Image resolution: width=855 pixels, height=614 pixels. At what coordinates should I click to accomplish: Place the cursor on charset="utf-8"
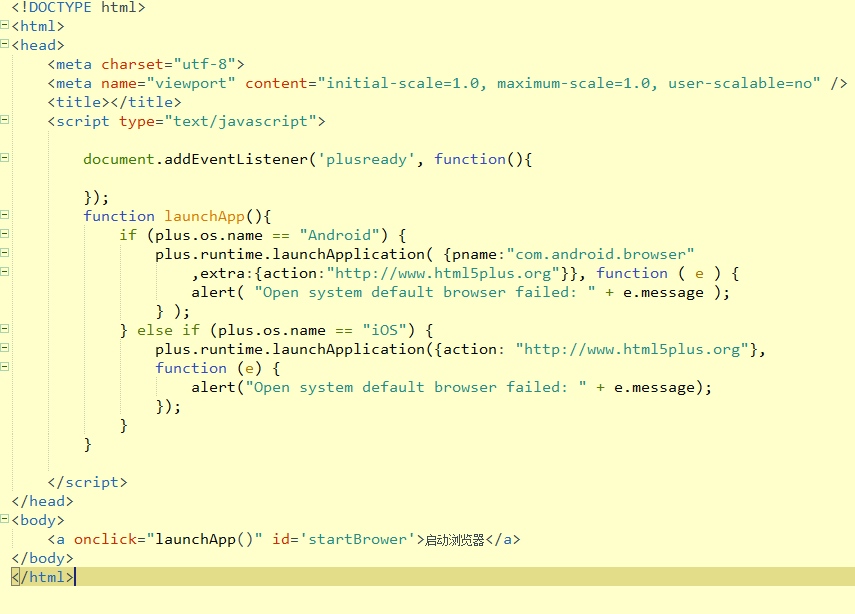coord(173,64)
